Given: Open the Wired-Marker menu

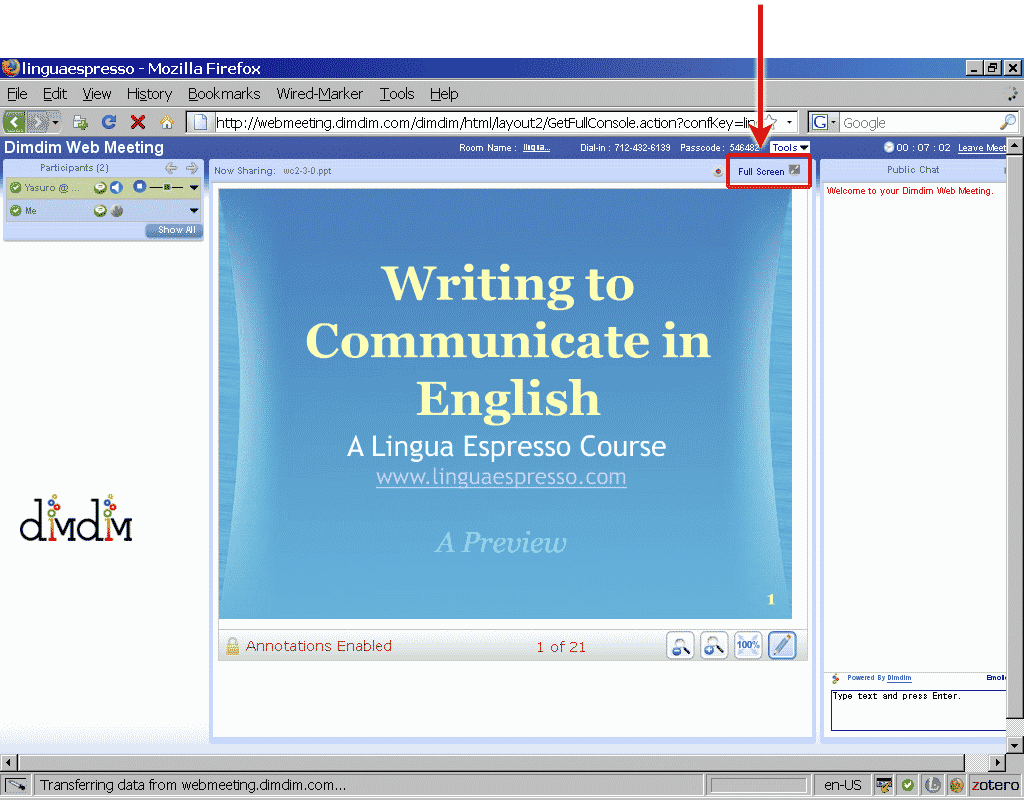Looking at the screenshot, I should tap(319, 94).
